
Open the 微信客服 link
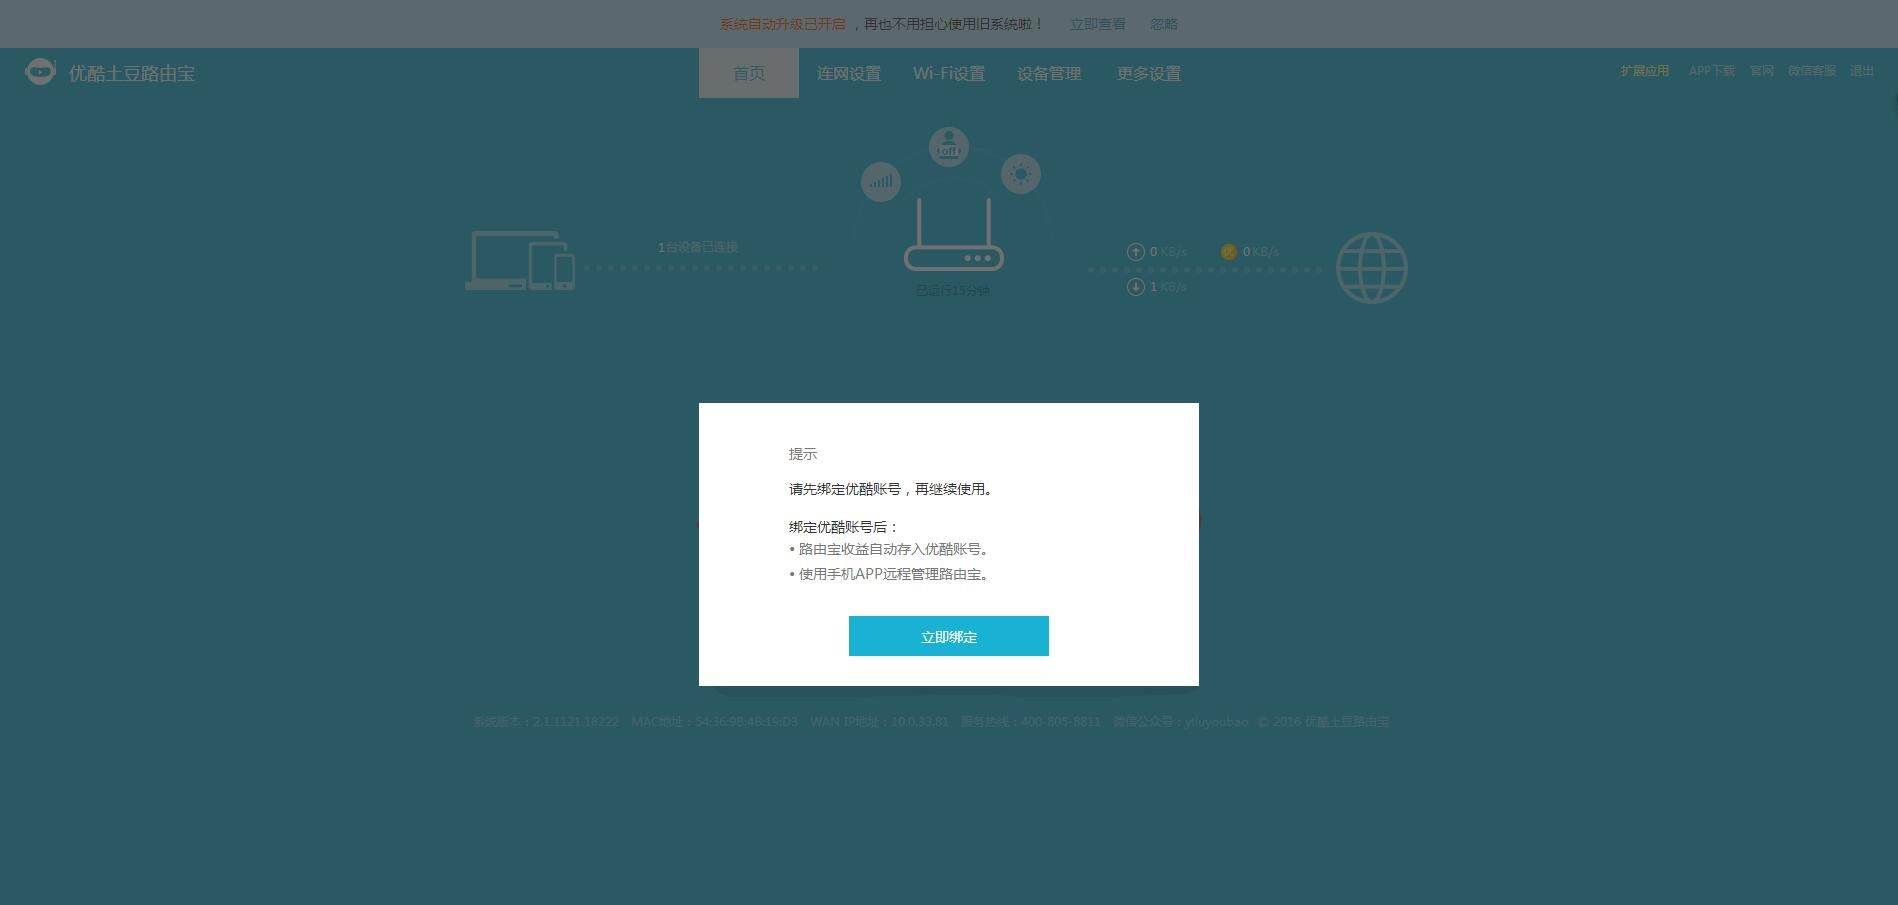1811,71
